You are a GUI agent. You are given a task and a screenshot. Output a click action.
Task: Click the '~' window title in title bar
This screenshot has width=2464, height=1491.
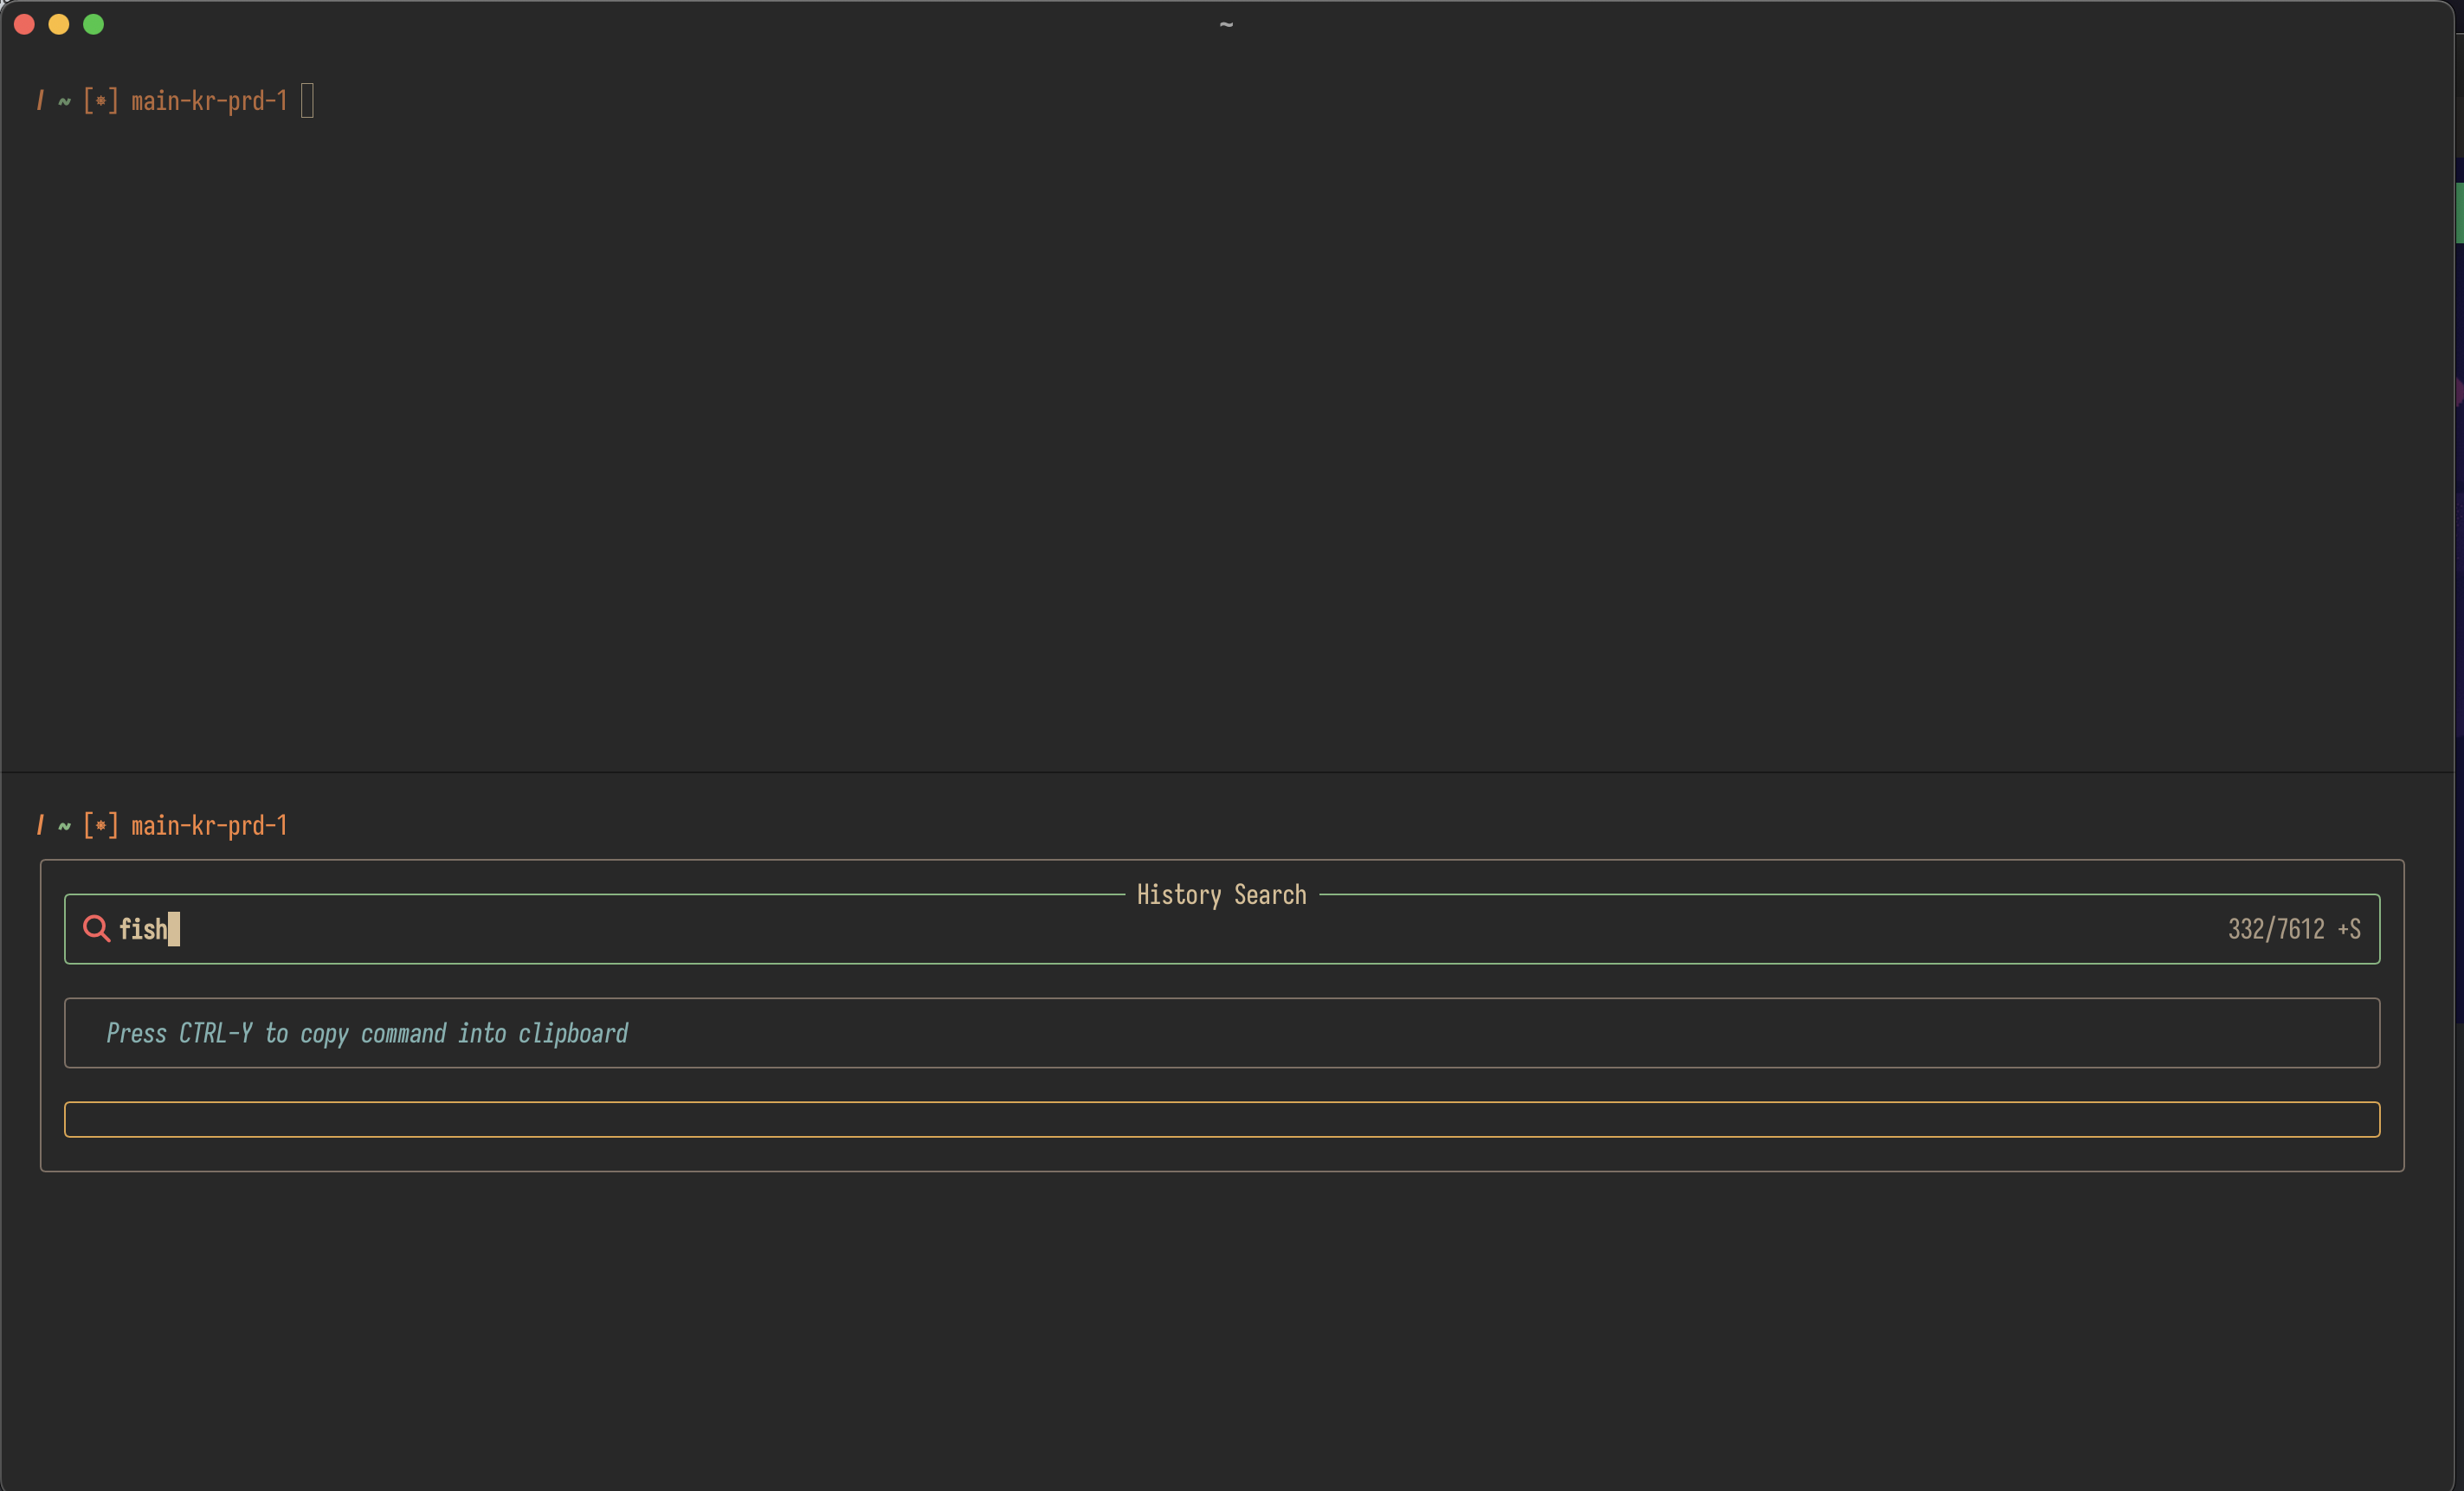point(1226,24)
